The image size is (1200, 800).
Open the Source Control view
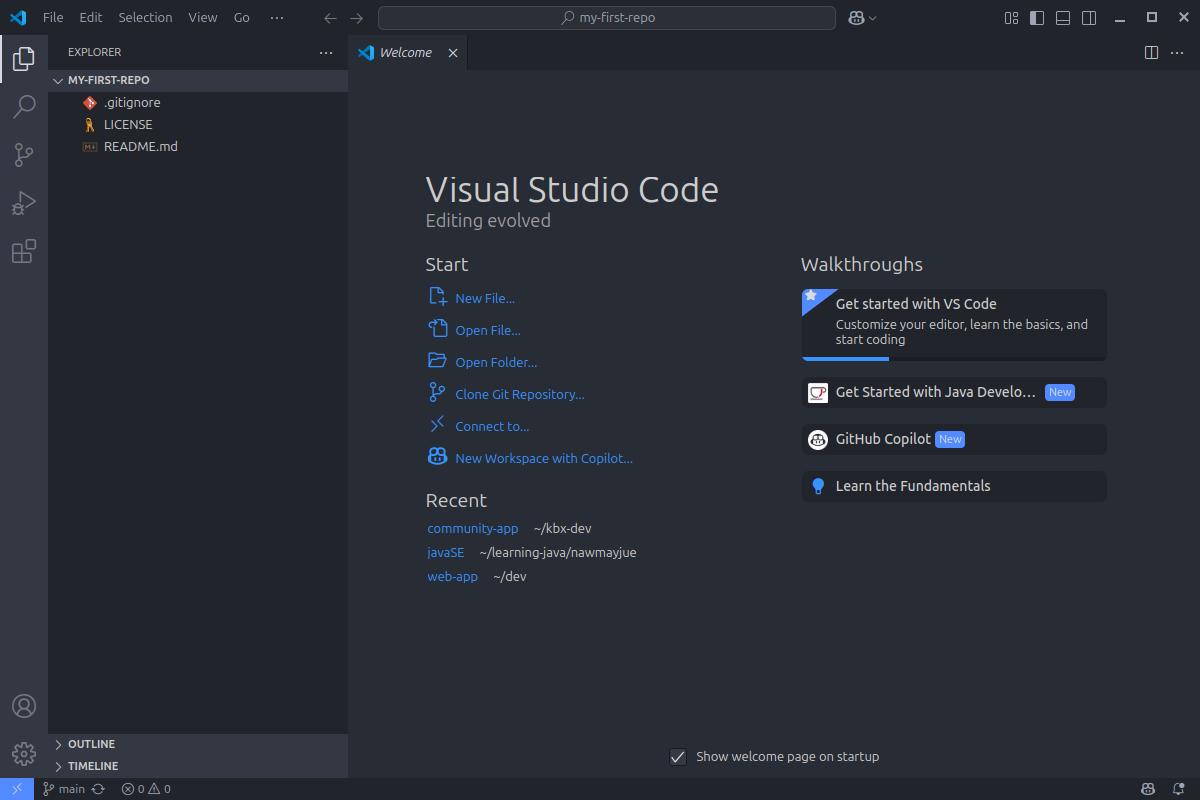23,154
